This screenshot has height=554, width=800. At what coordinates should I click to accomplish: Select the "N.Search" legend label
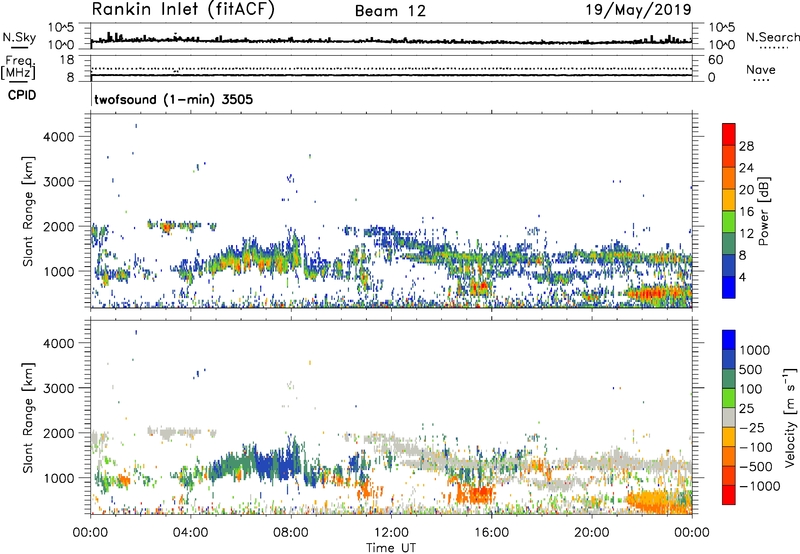772,37
